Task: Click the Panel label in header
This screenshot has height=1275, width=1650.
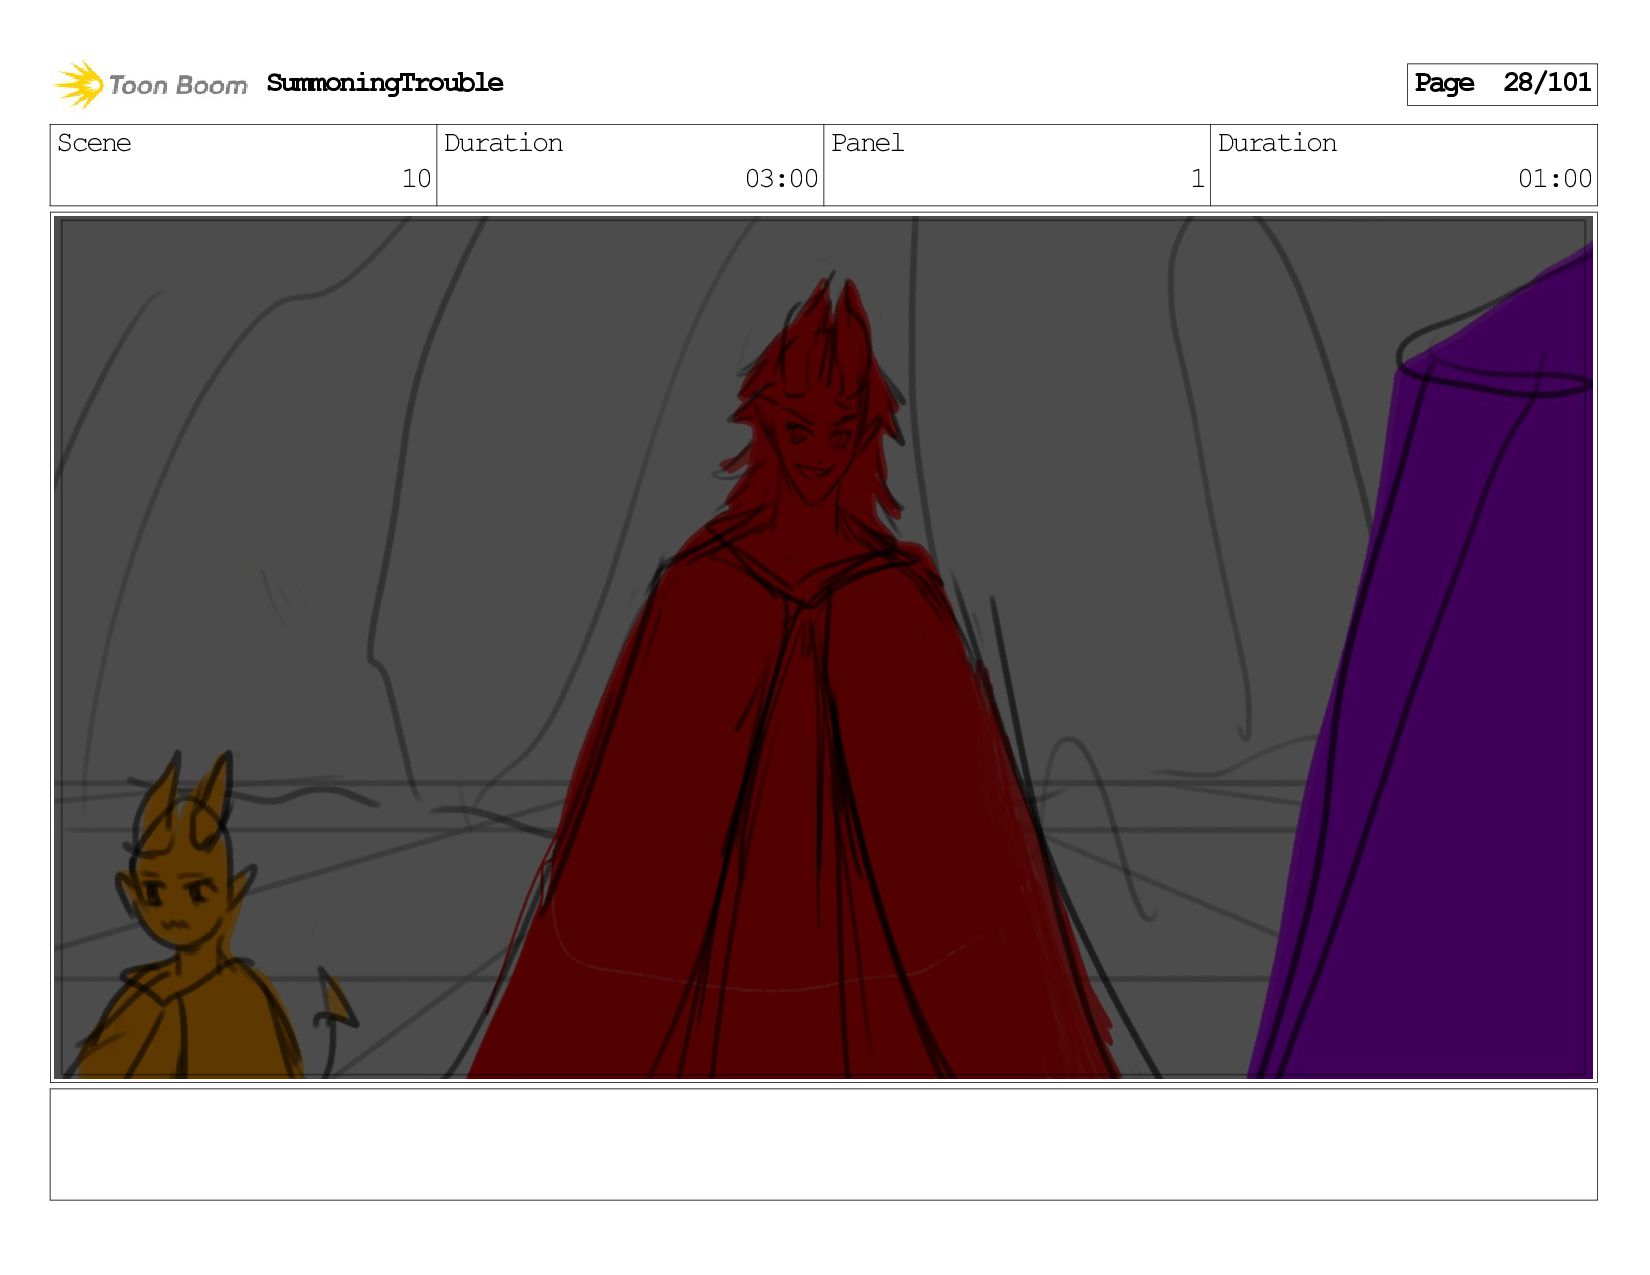Action: click(867, 143)
